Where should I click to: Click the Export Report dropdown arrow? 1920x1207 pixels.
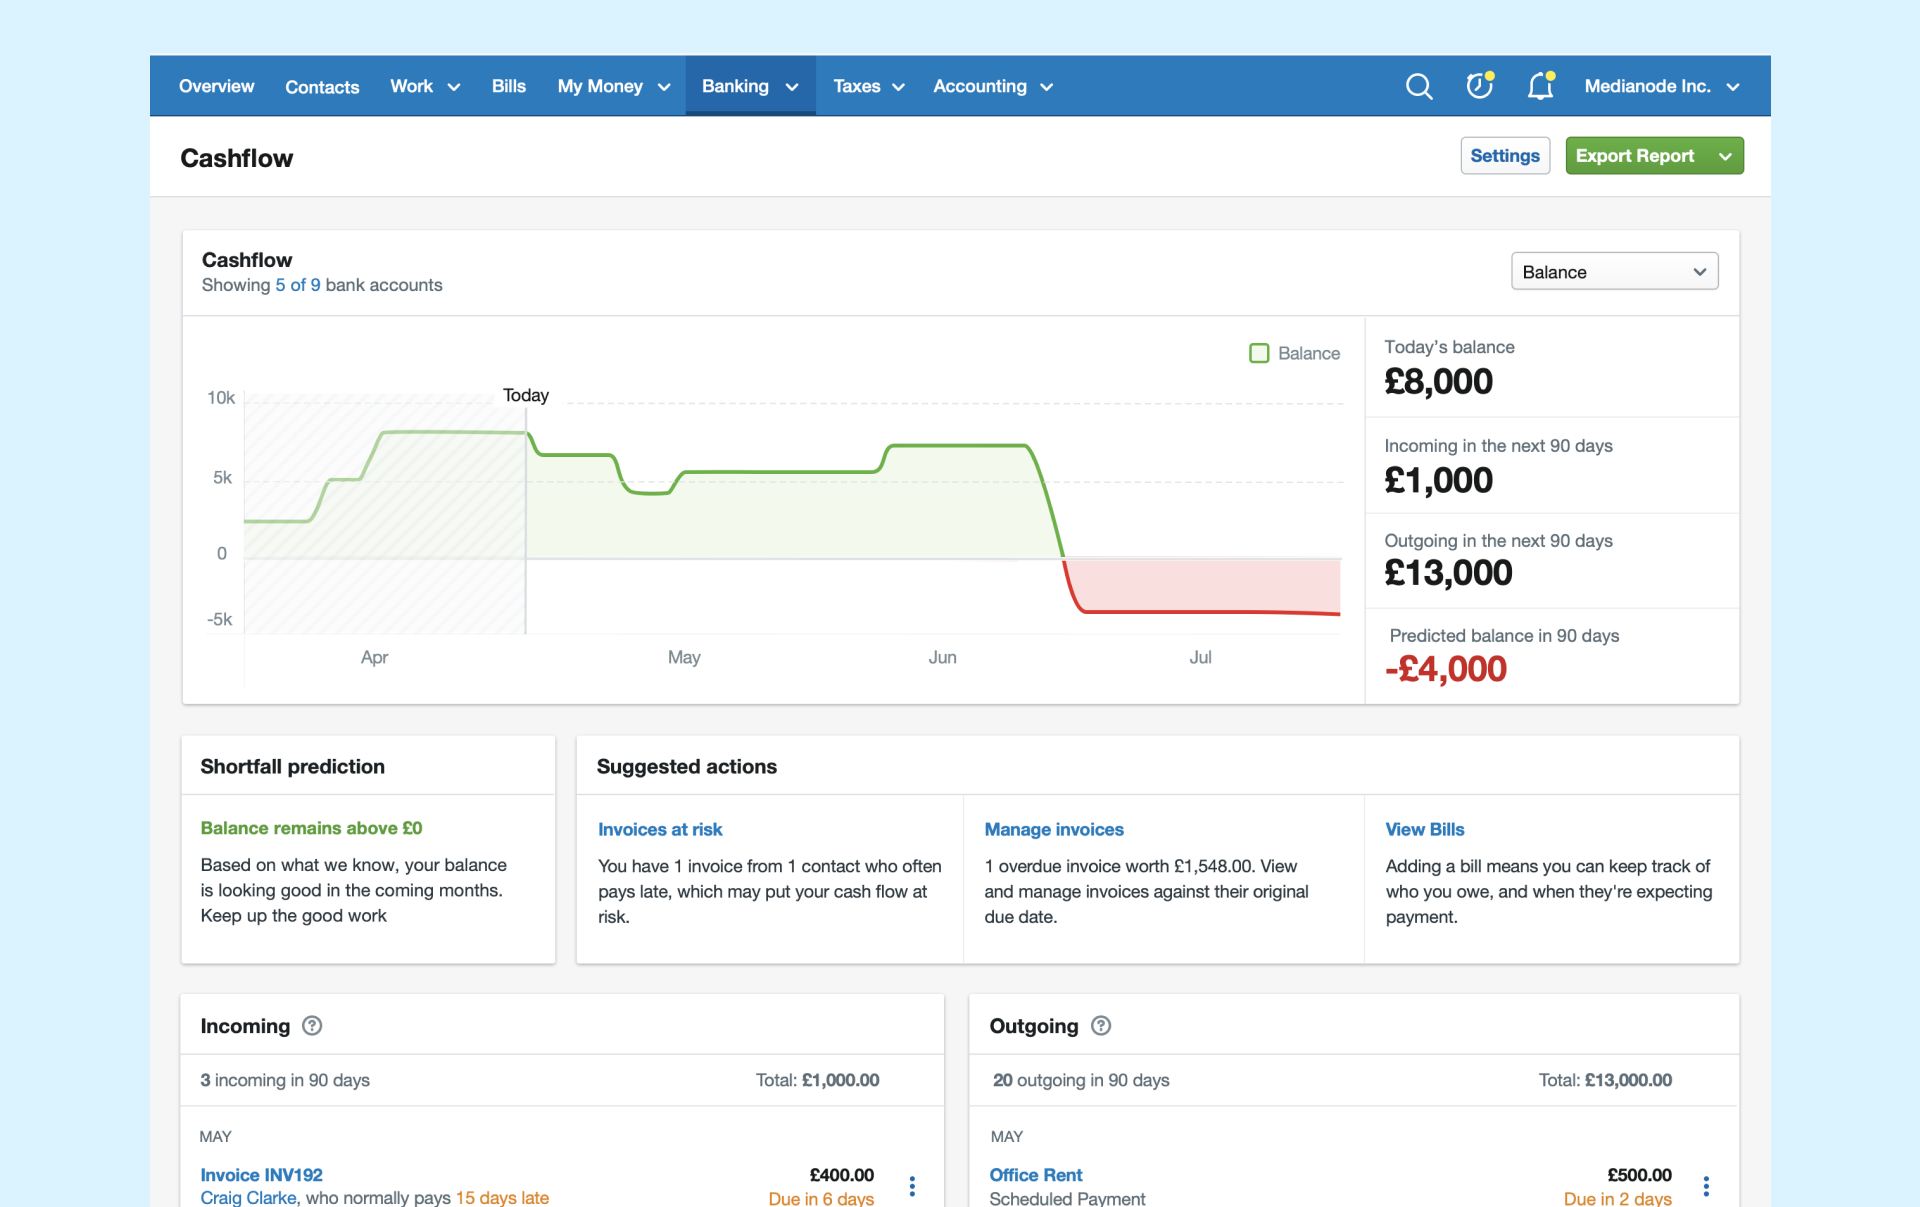point(1725,156)
